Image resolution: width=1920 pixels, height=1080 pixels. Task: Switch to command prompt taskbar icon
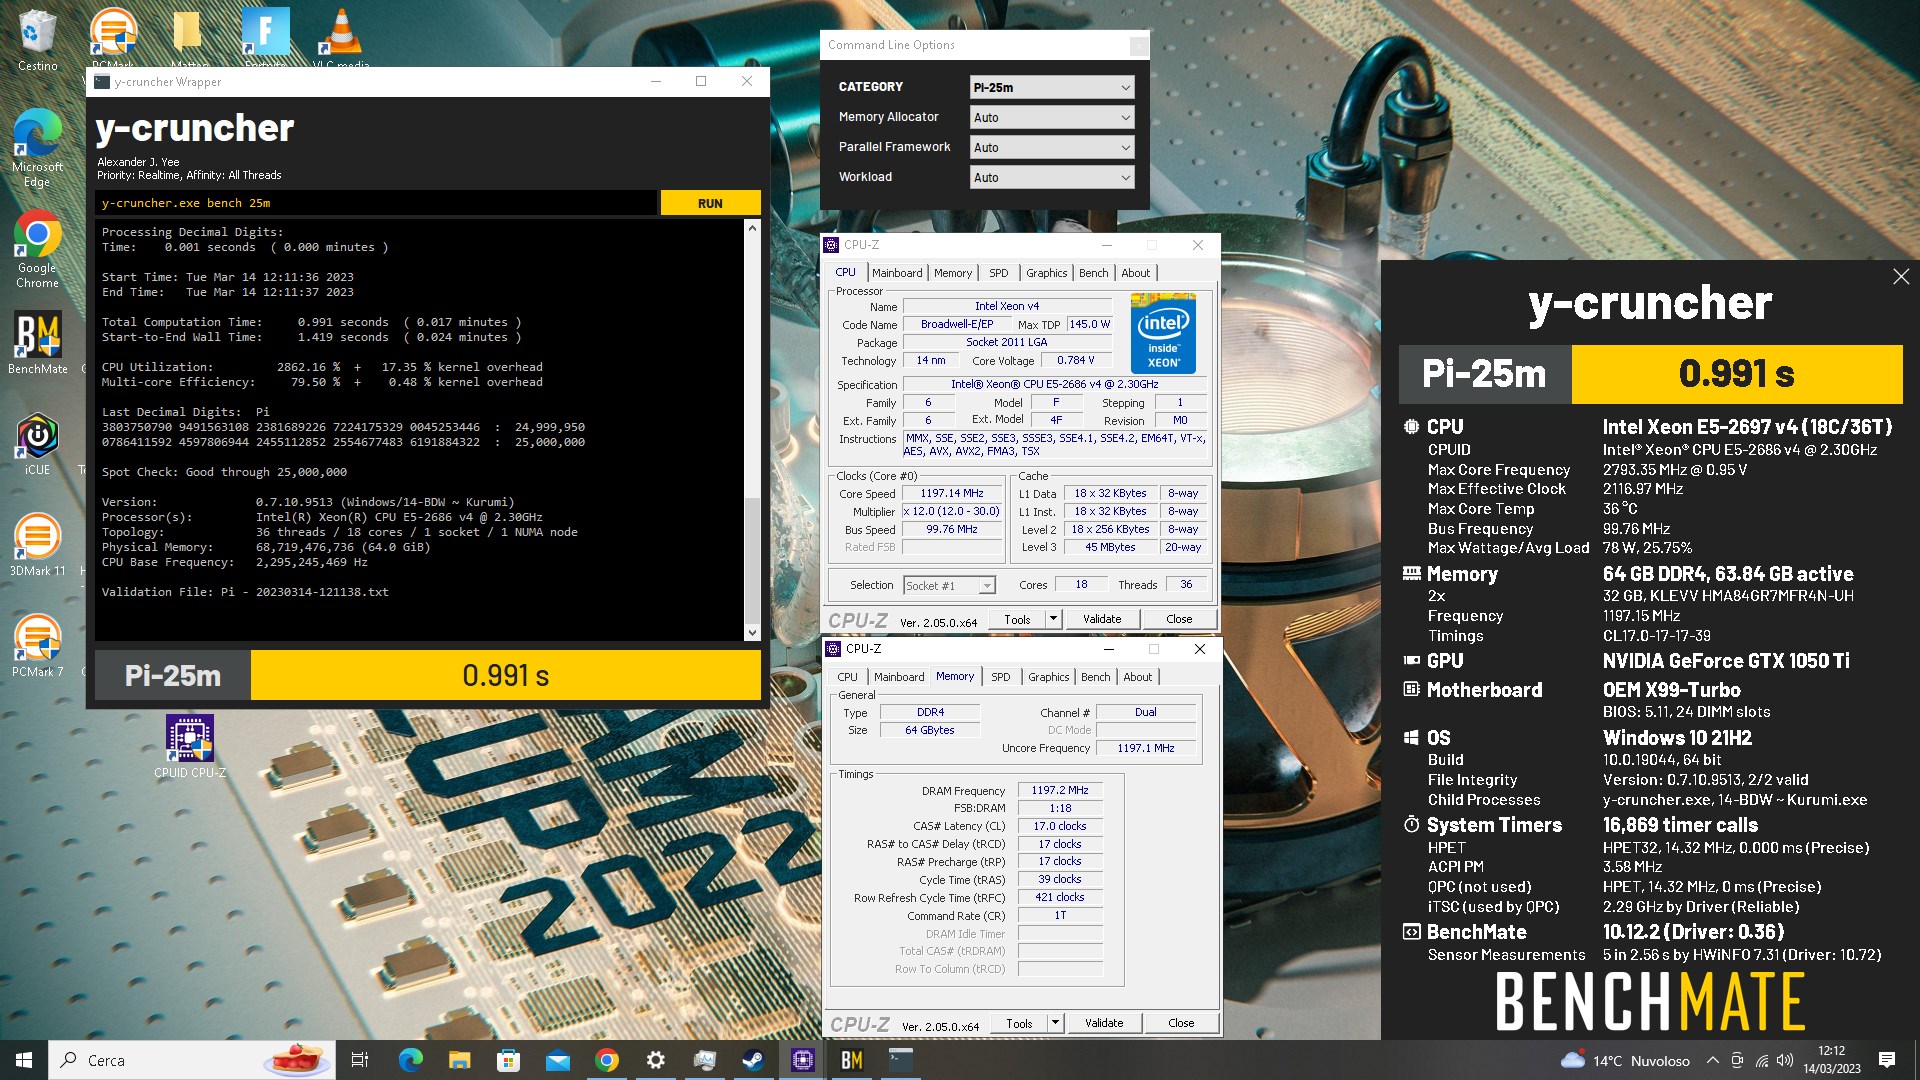pos(900,1060)
